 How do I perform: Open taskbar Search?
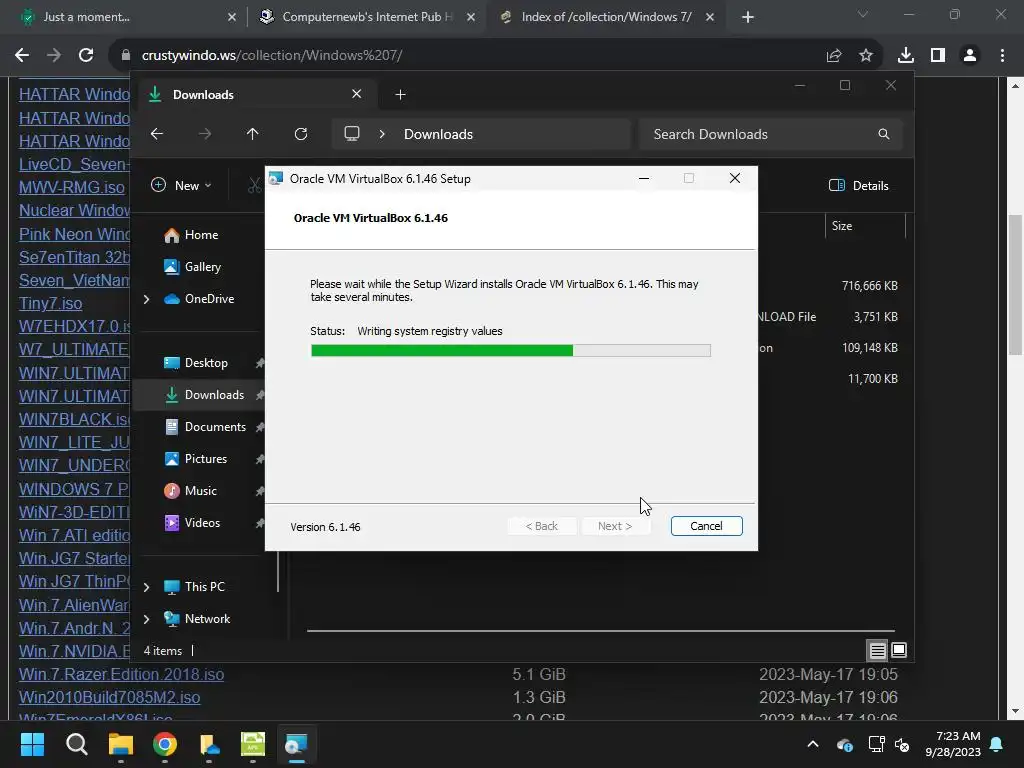(x=76, y=744)
